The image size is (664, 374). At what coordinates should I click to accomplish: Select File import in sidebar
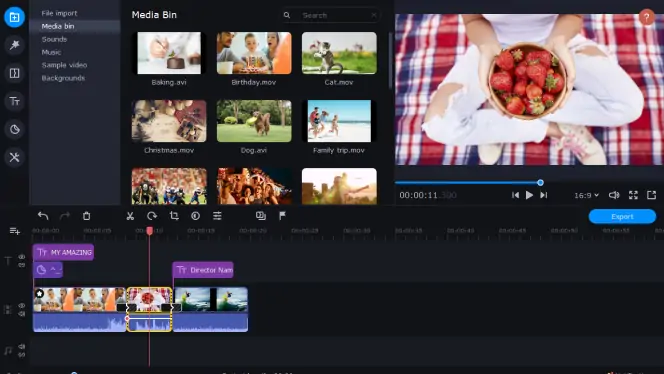click(x=59, y=13)
